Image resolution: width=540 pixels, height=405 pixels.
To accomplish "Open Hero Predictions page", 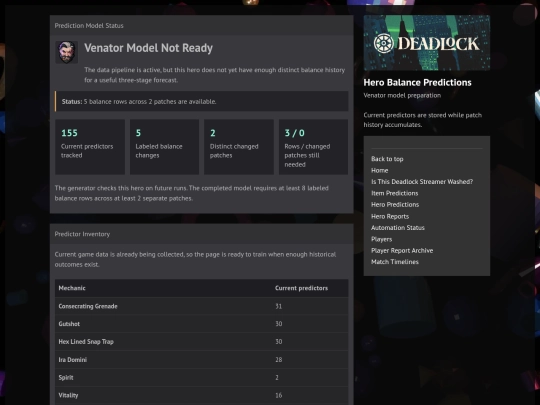I will tap(395, 205).
